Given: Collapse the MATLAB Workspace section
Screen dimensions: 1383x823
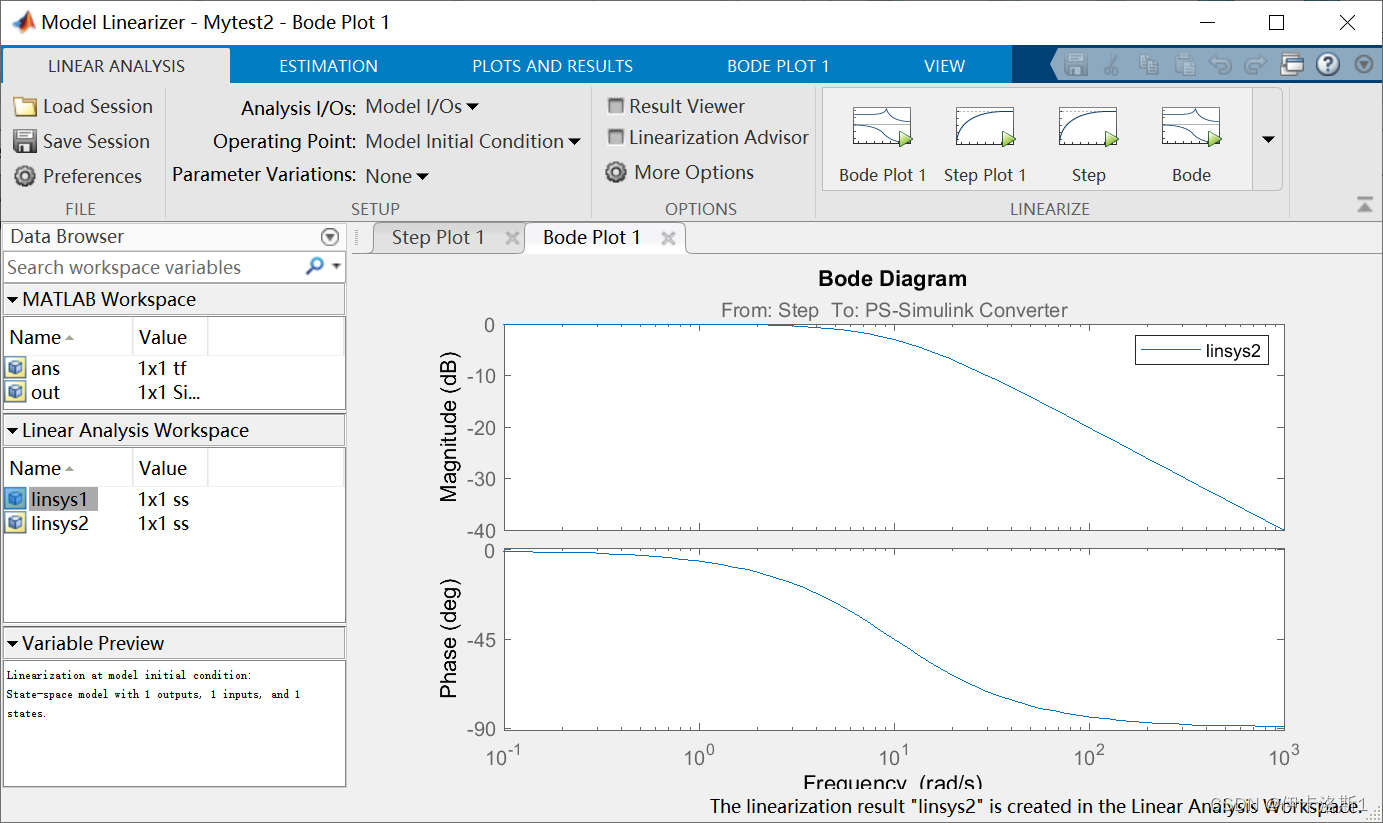Looking at the screenshot, I should click(13, 300).
